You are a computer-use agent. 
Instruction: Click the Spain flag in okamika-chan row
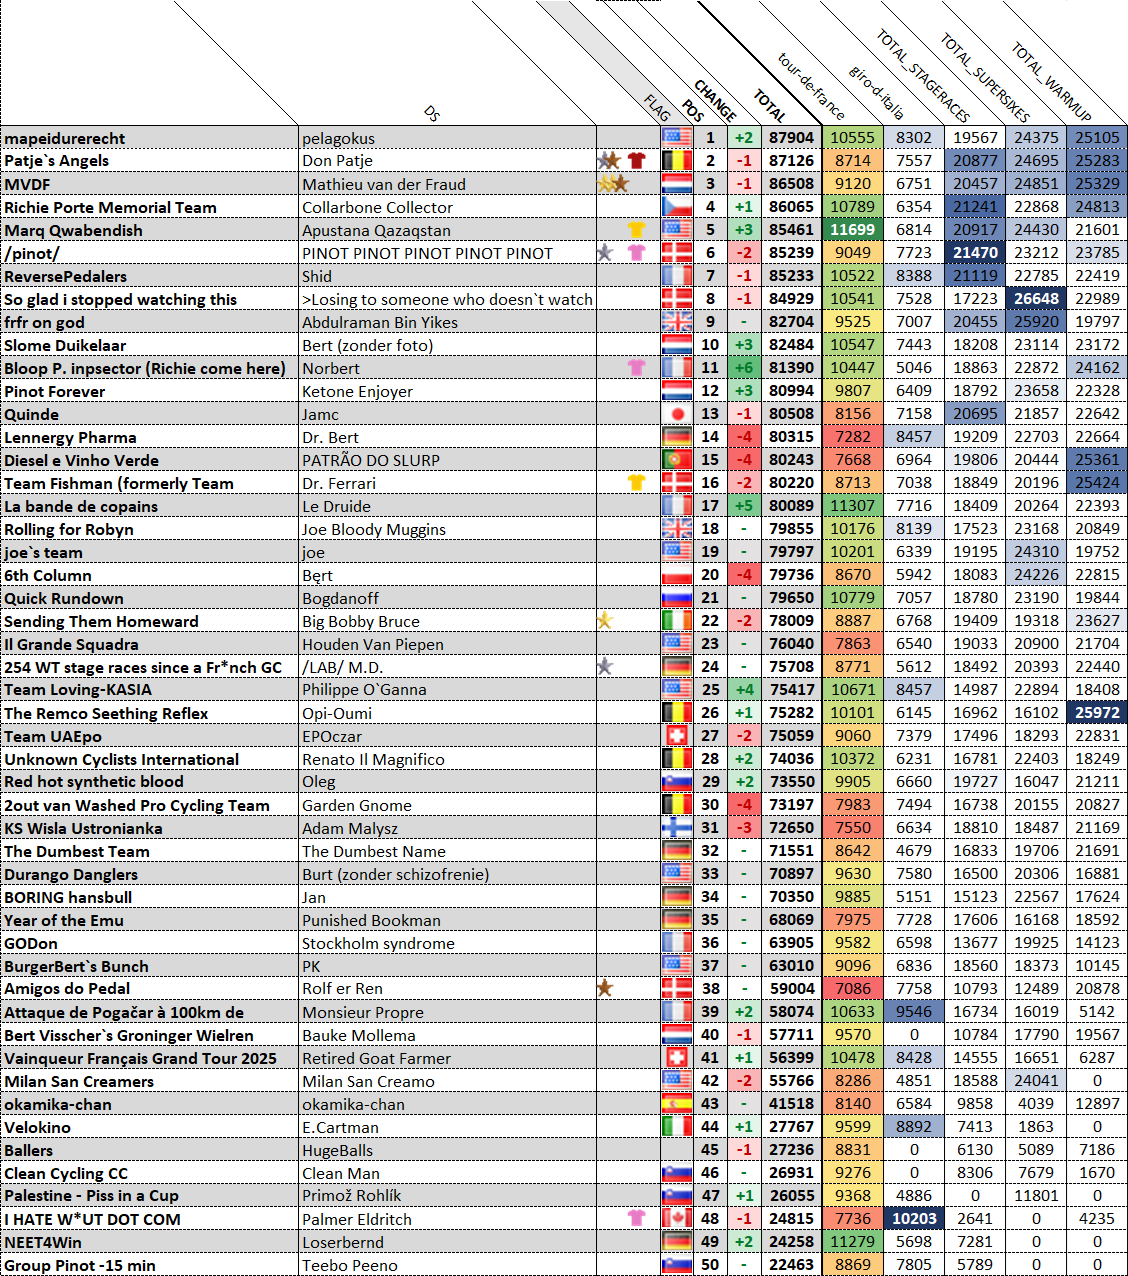click(x=677, y=1103)
